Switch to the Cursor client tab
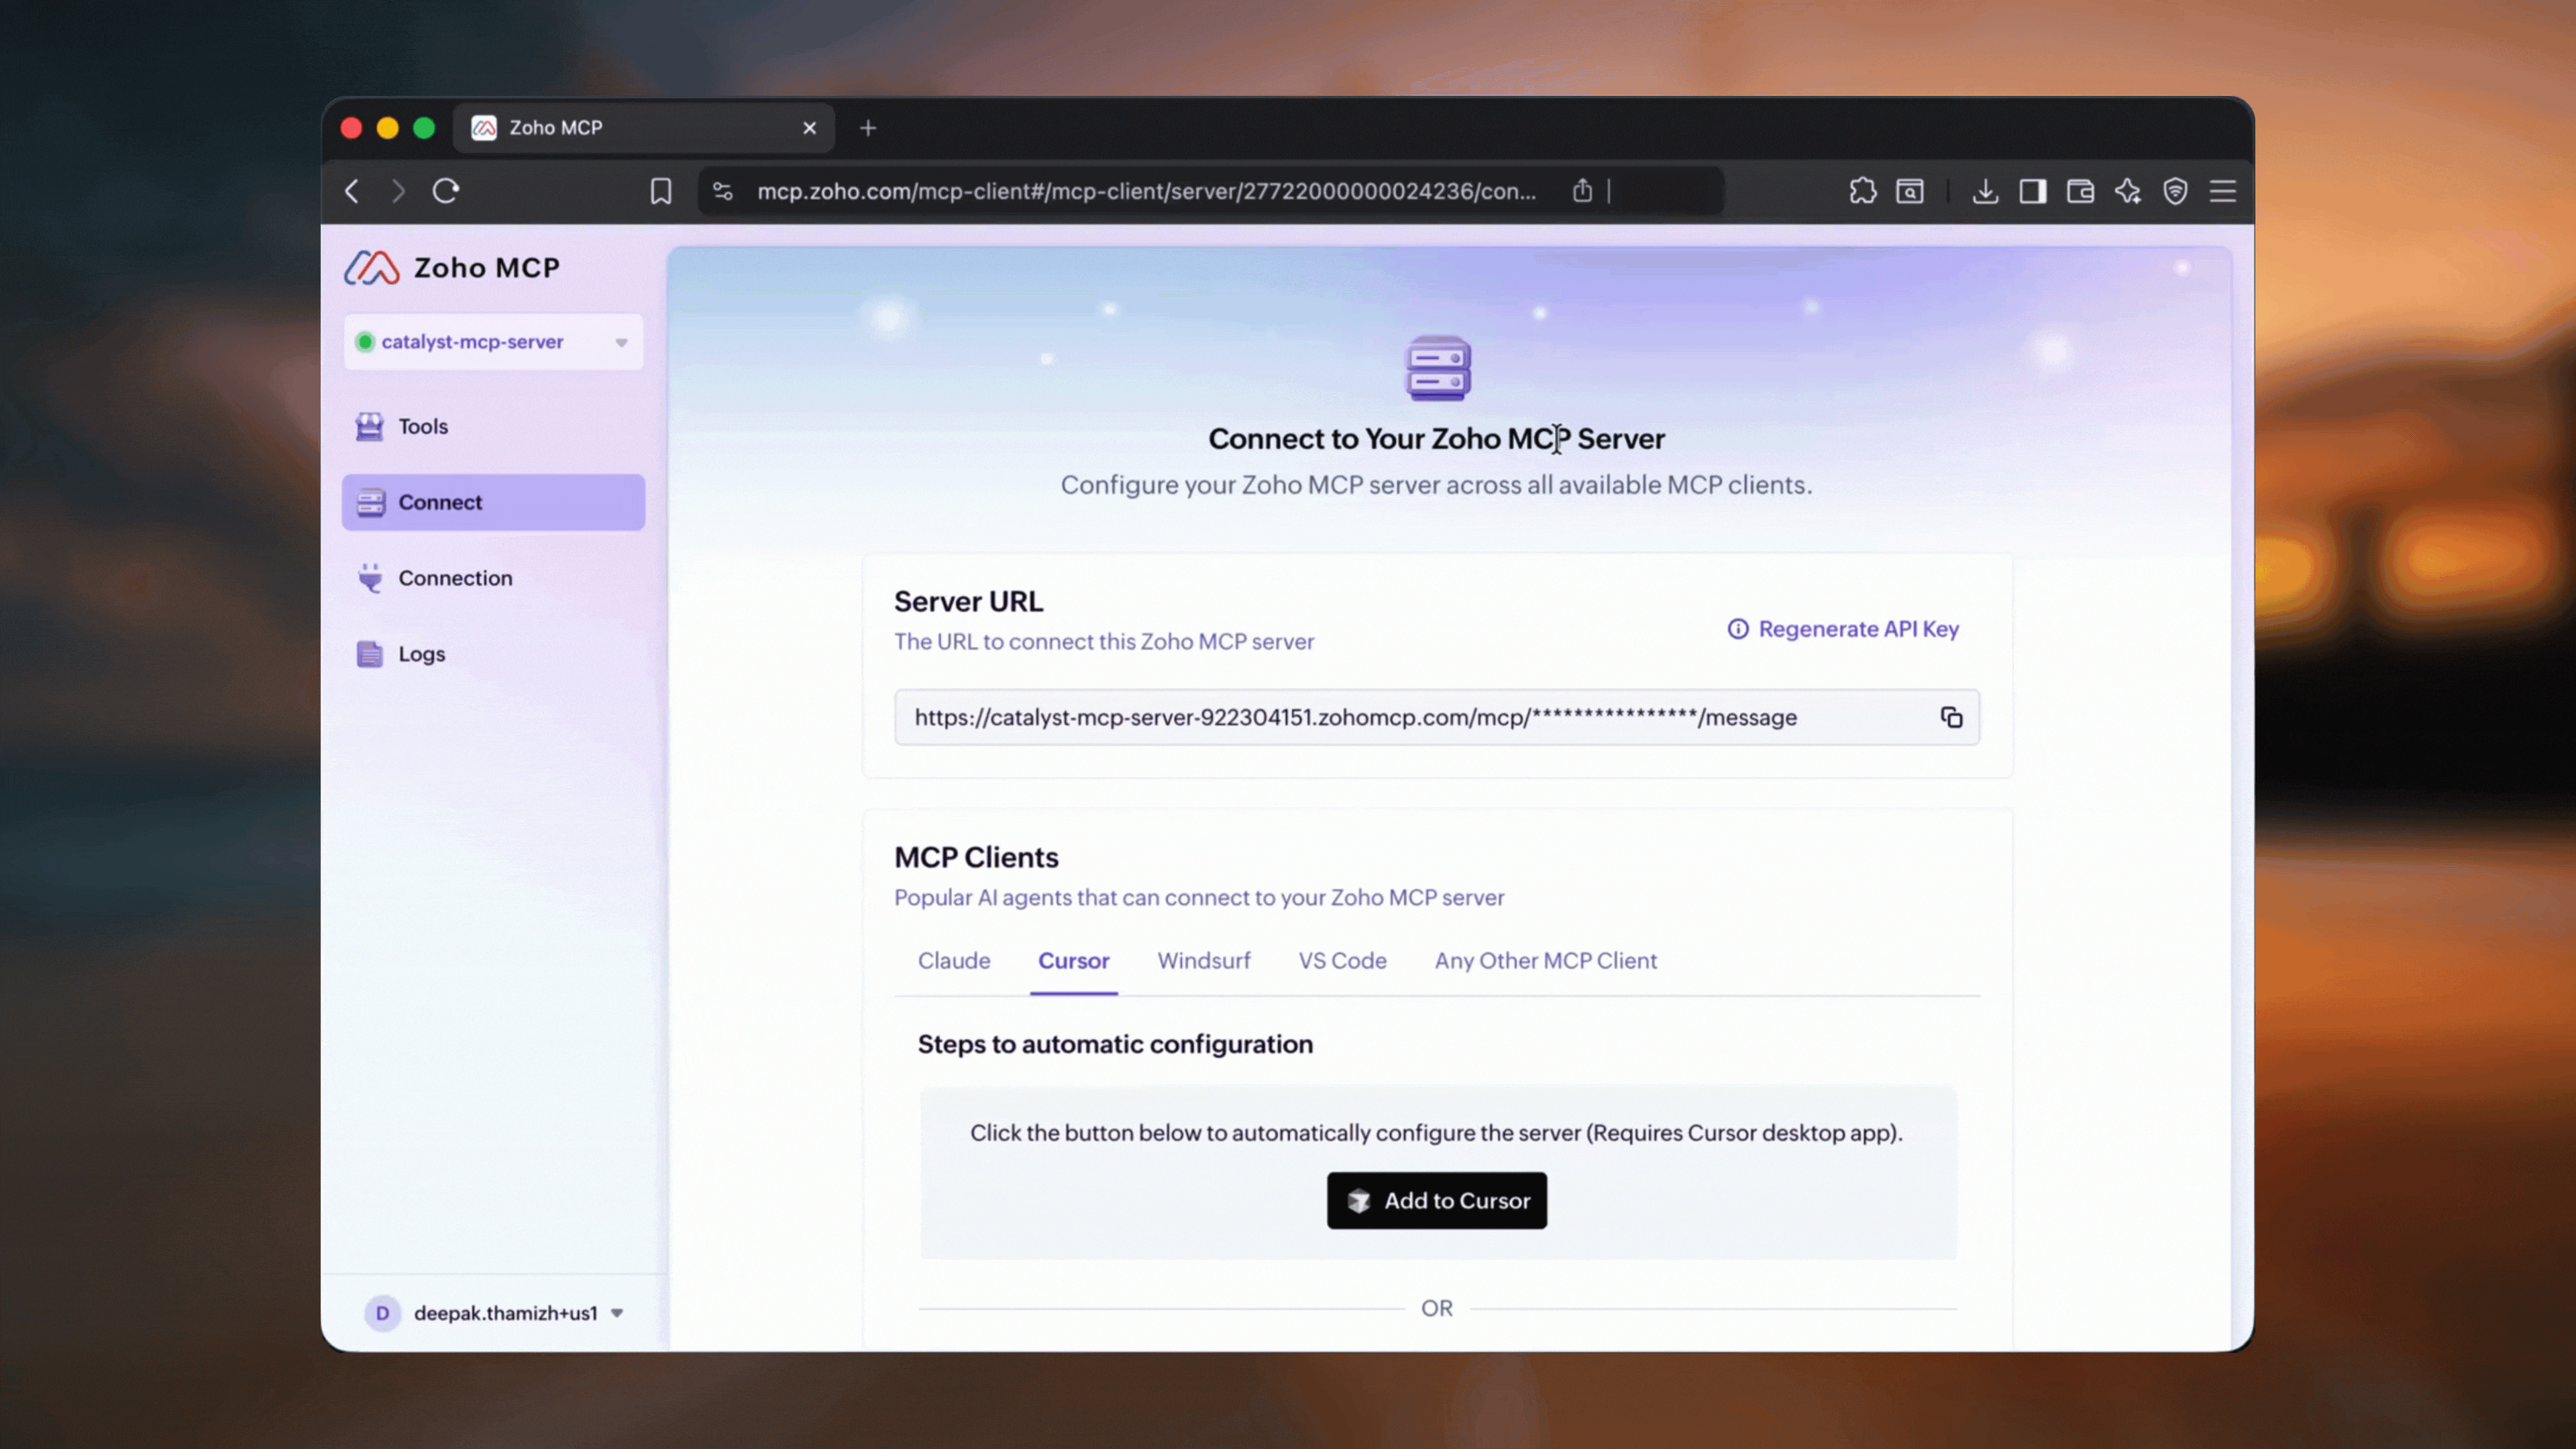This screenshot has height=1449, width=2576. click(1074, 961)
